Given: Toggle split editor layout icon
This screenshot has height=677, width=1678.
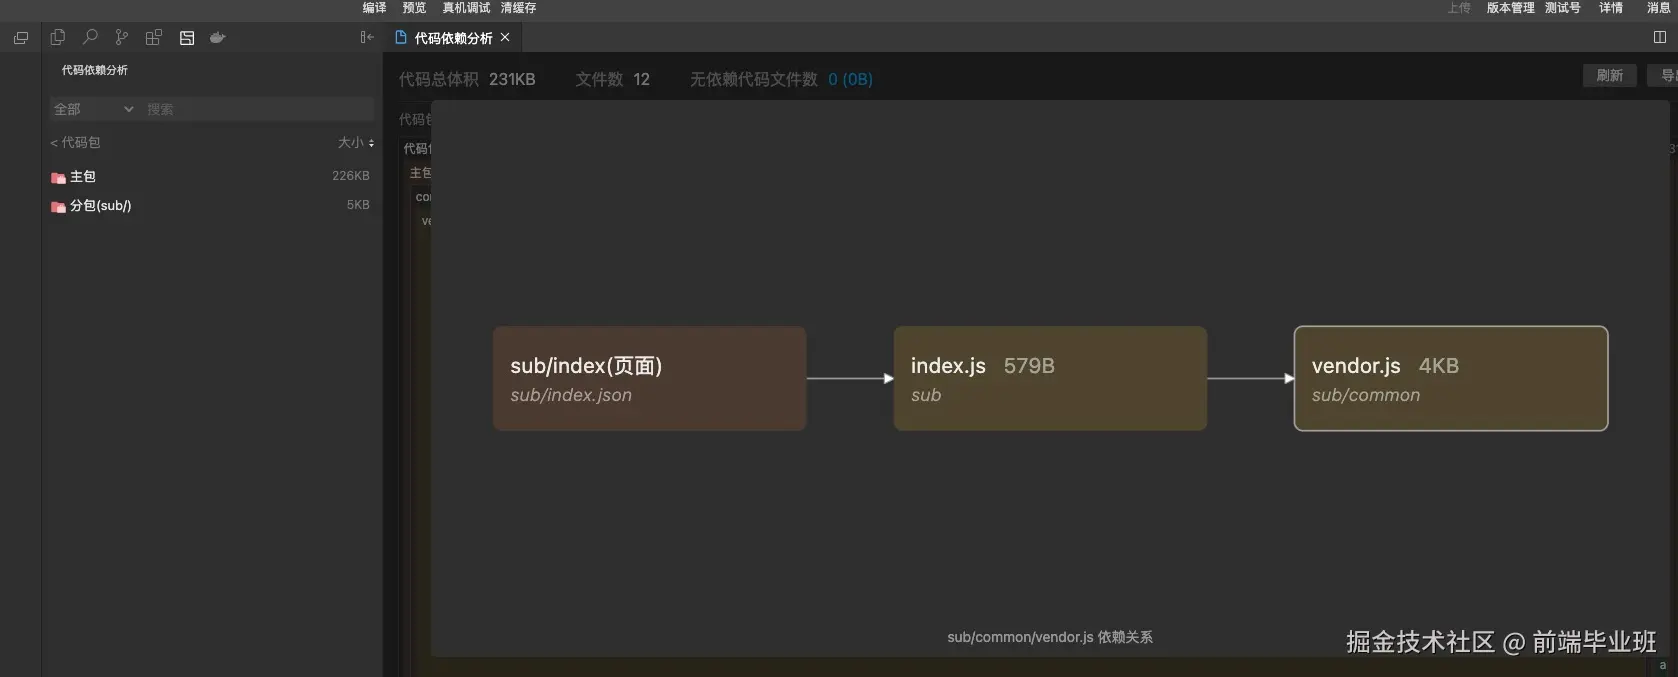Looking at the screenshot, I should (x=1660, y=37).
